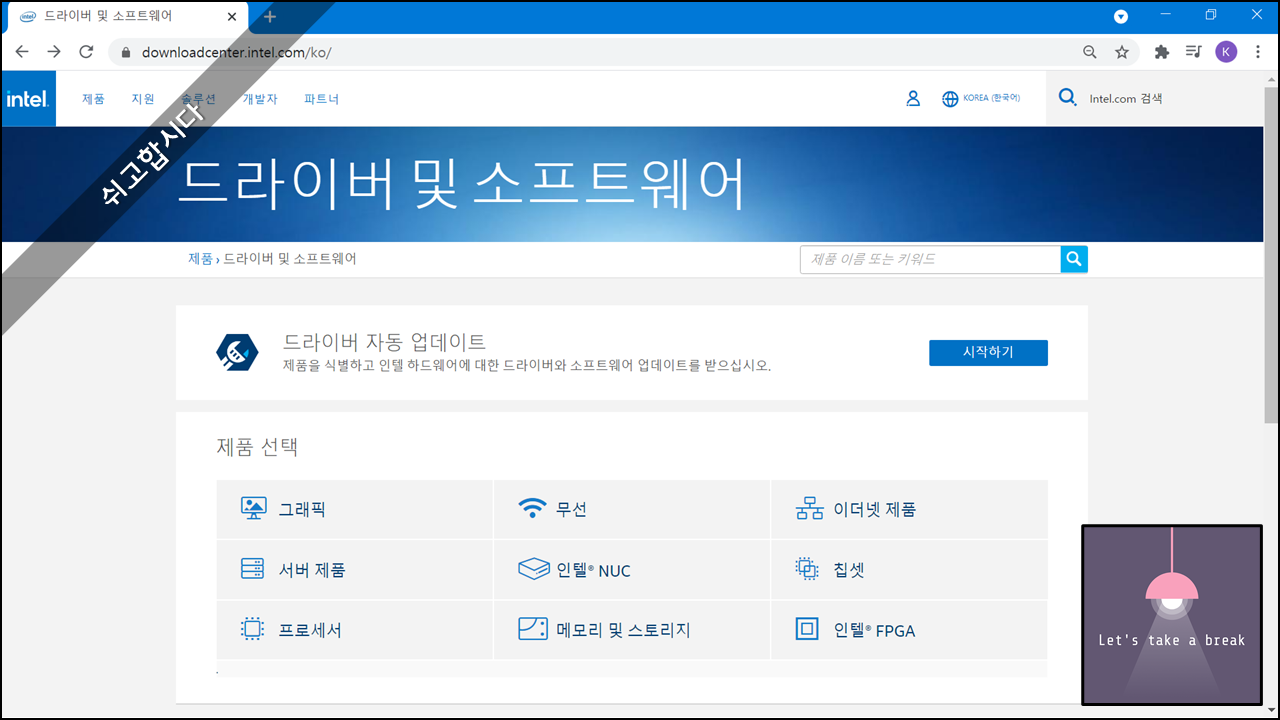Click the 칩셋 product link
The width and height of the screenshot is (1280, 720).
point(849,570)
